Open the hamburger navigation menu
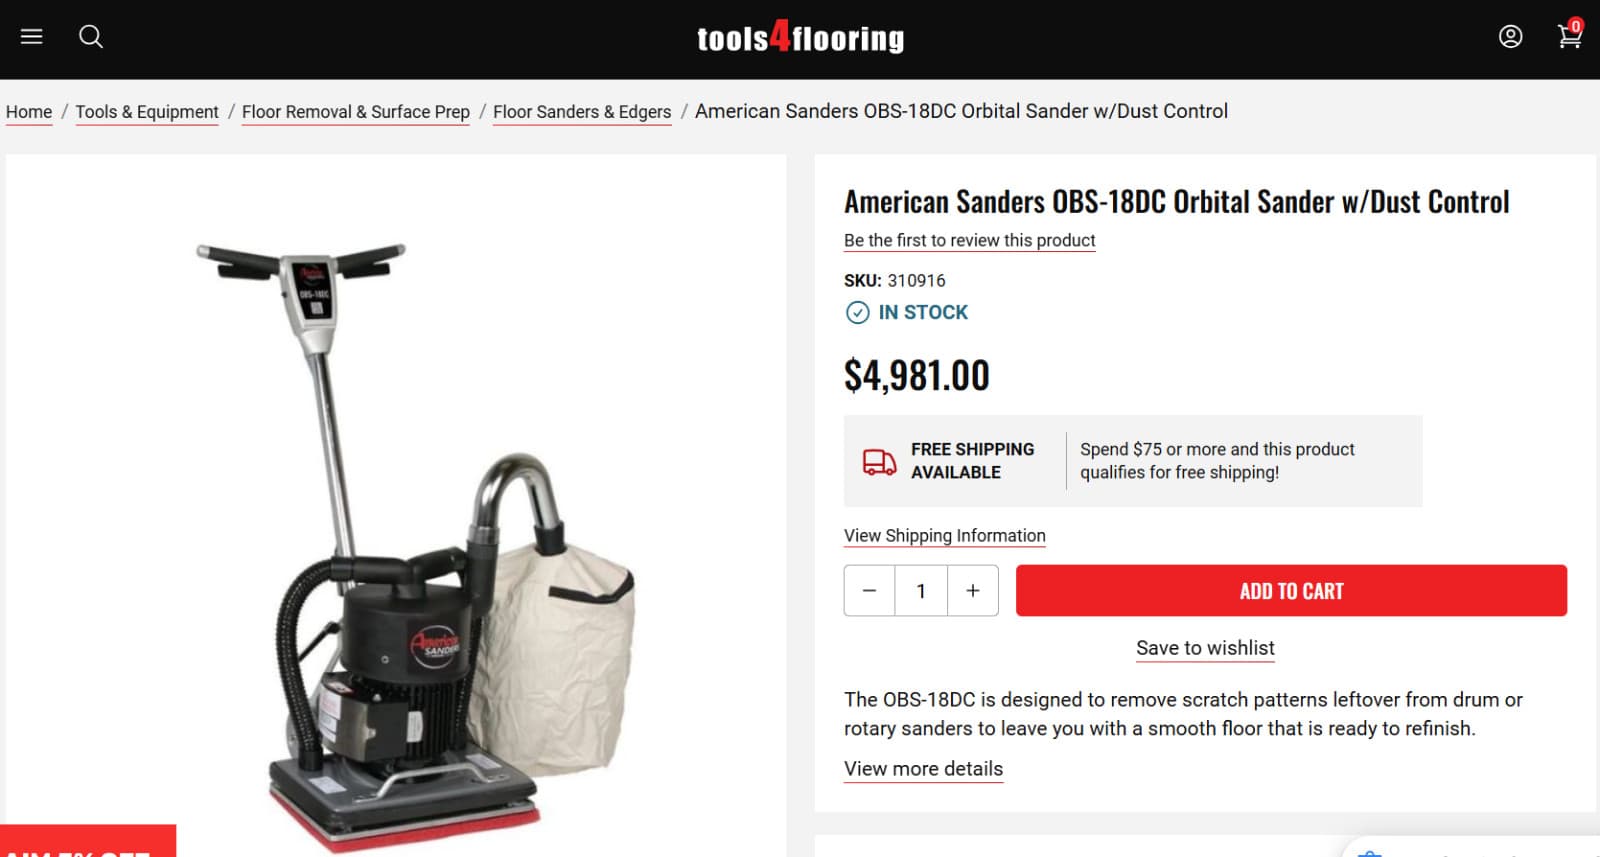1600x857 pixels. 31,36
